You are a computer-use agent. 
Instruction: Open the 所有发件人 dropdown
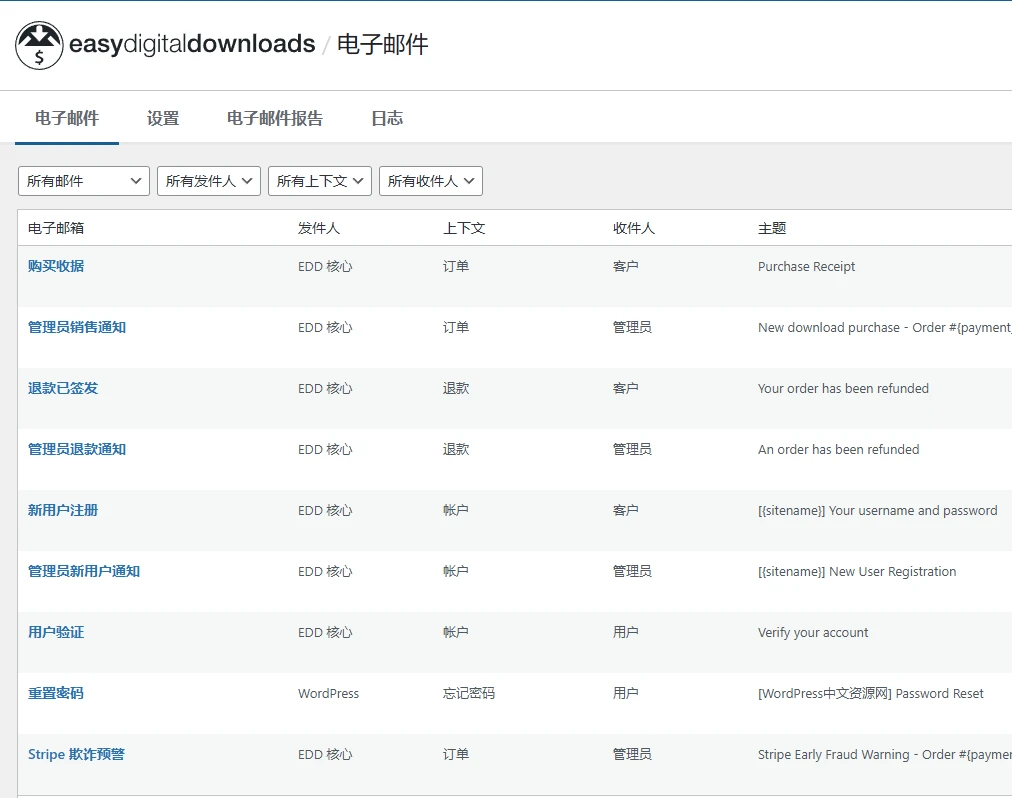click(208, 181)
